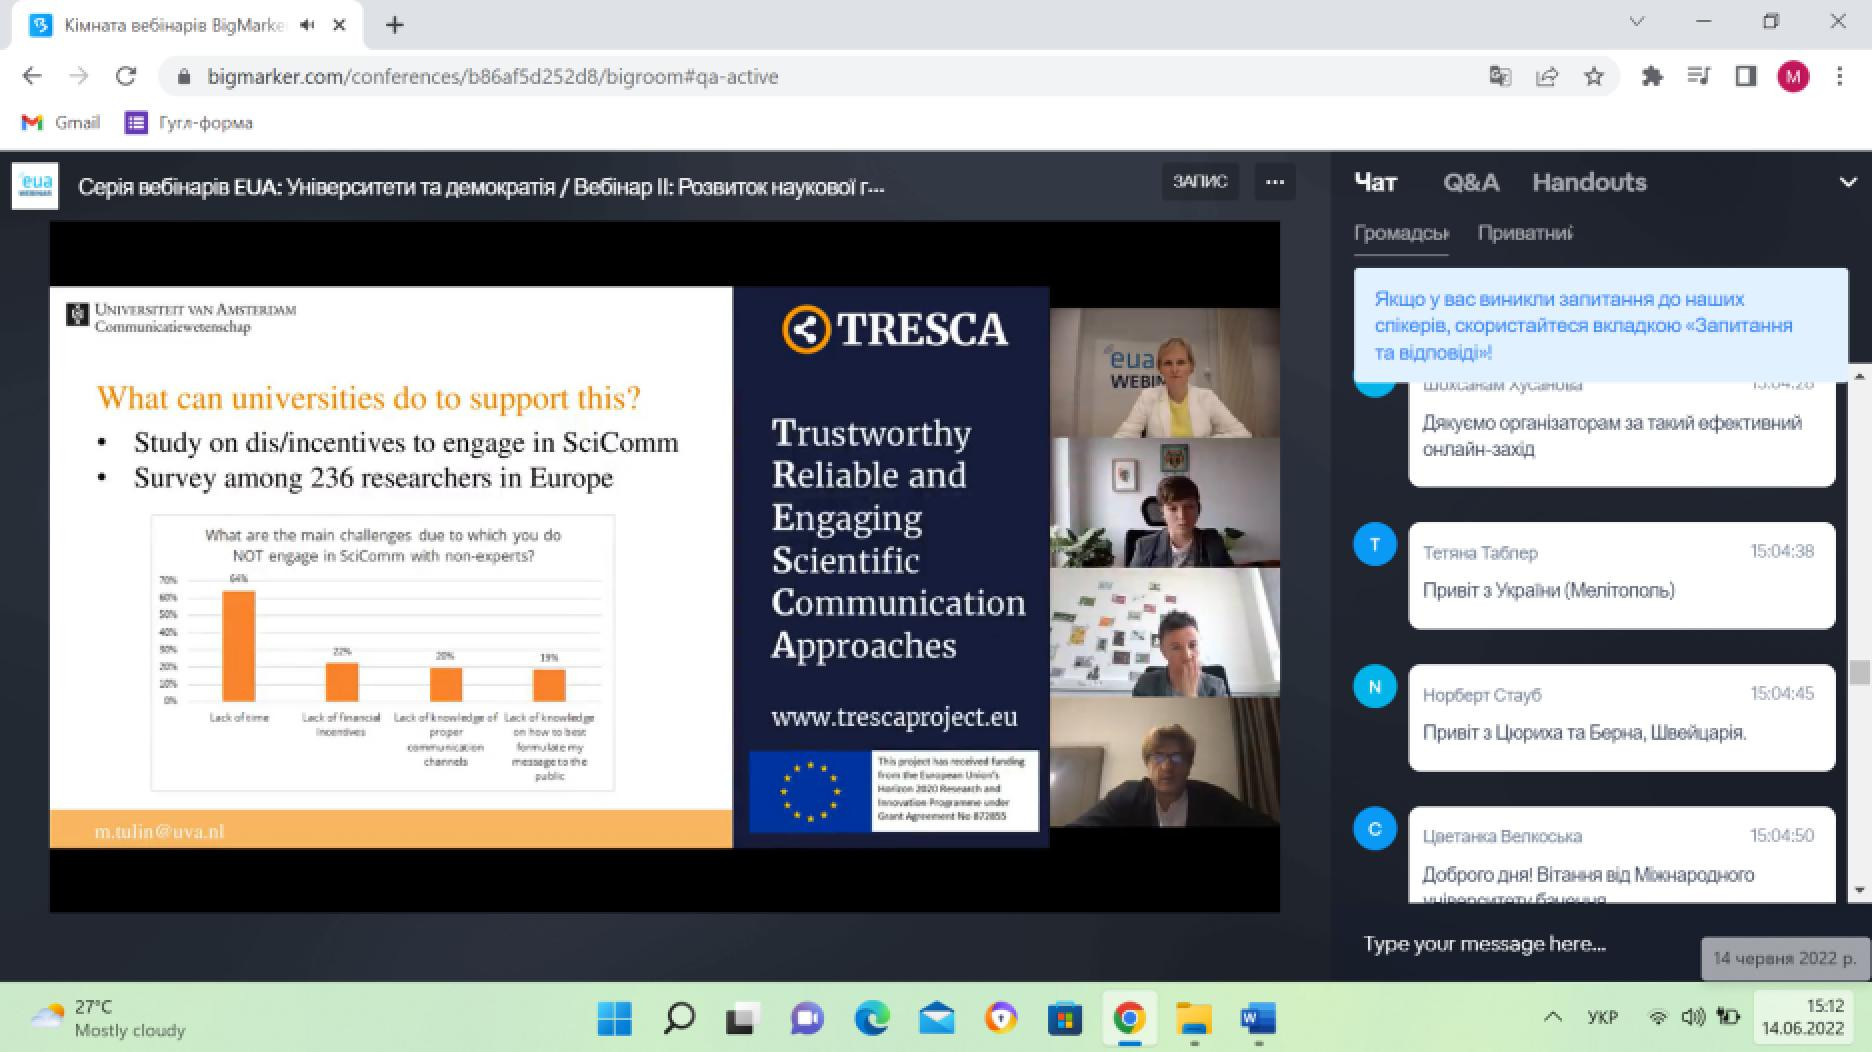Open the weather widget showing 27°C

point(108,1018)
